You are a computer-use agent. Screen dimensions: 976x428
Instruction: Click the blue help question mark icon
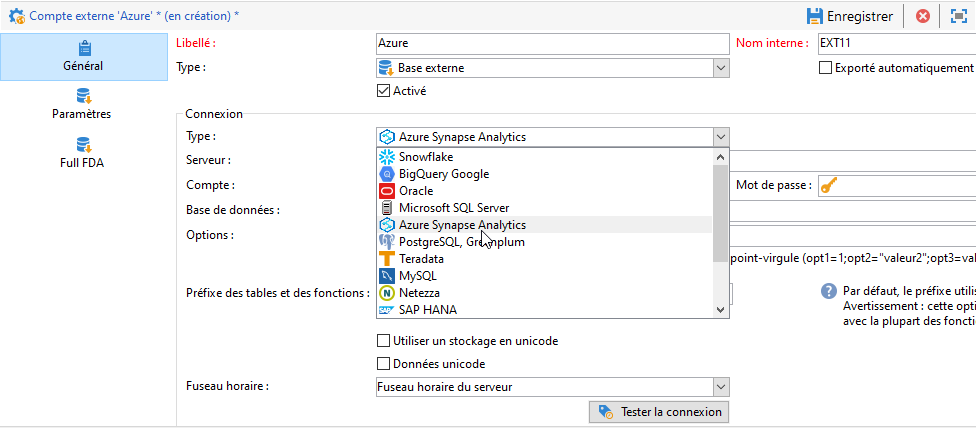[x=828, y=291]
